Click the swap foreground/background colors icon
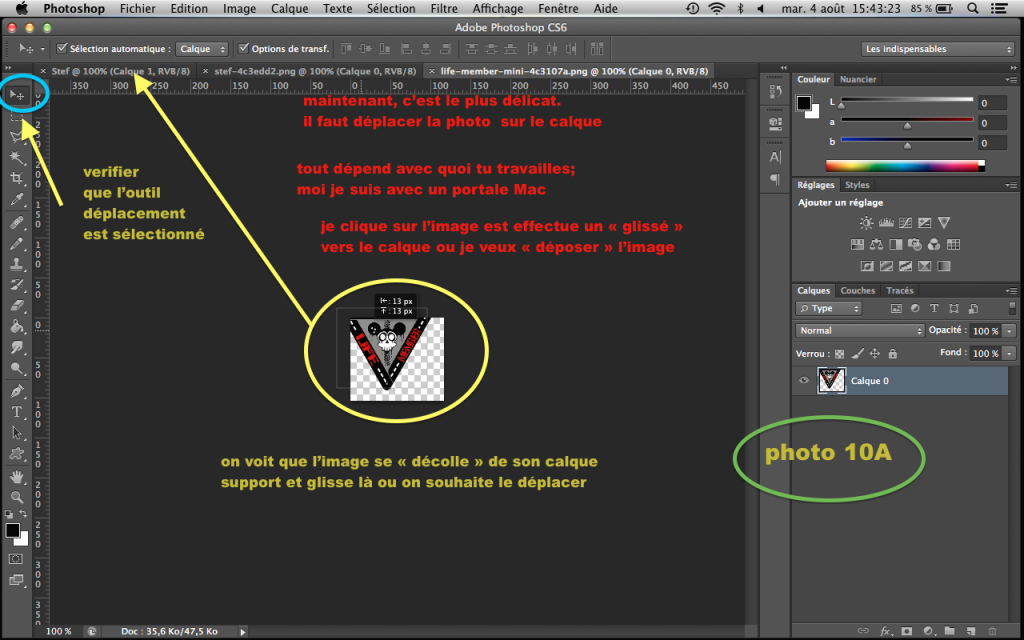Screen dimensions: 1024x640 24,514
